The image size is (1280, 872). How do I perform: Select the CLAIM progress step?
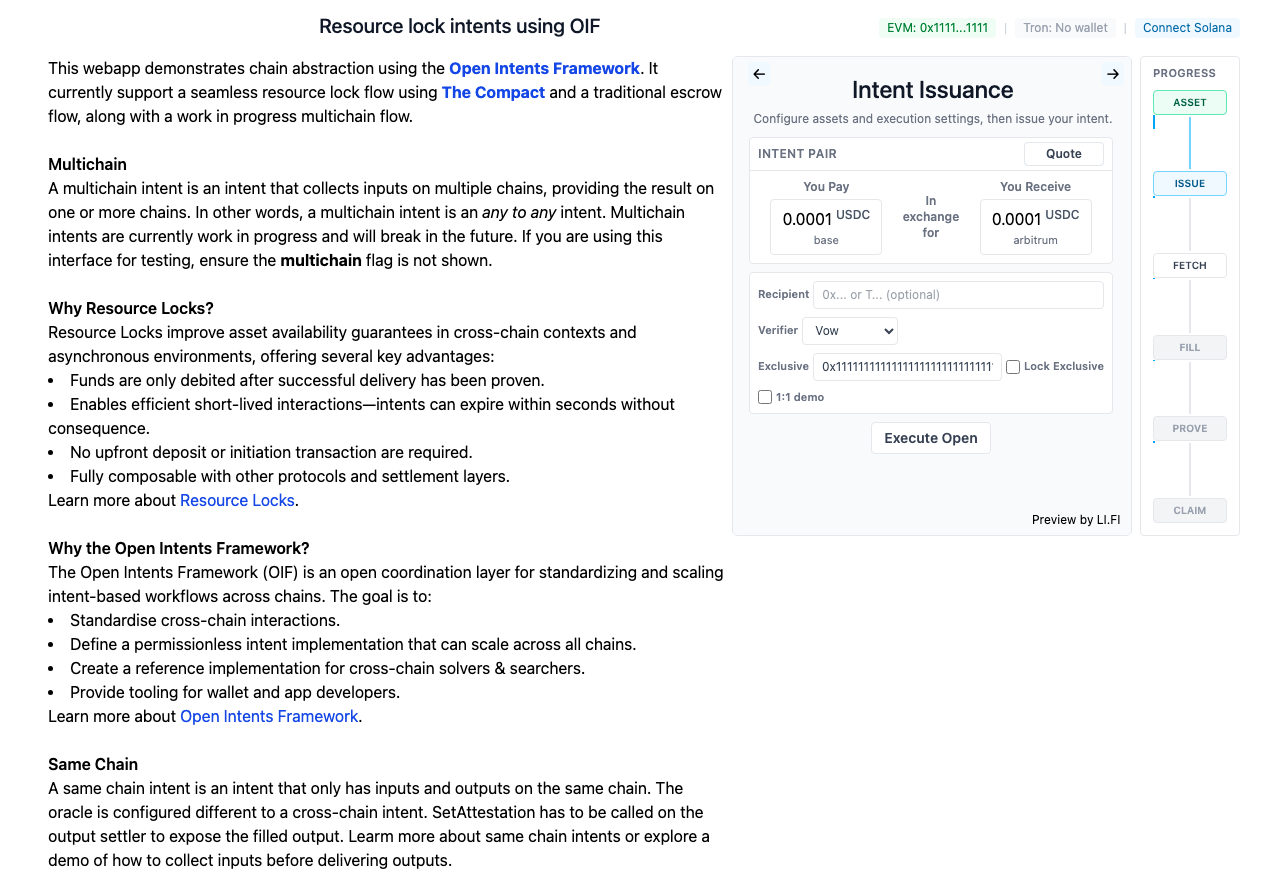click(1190, 510)
